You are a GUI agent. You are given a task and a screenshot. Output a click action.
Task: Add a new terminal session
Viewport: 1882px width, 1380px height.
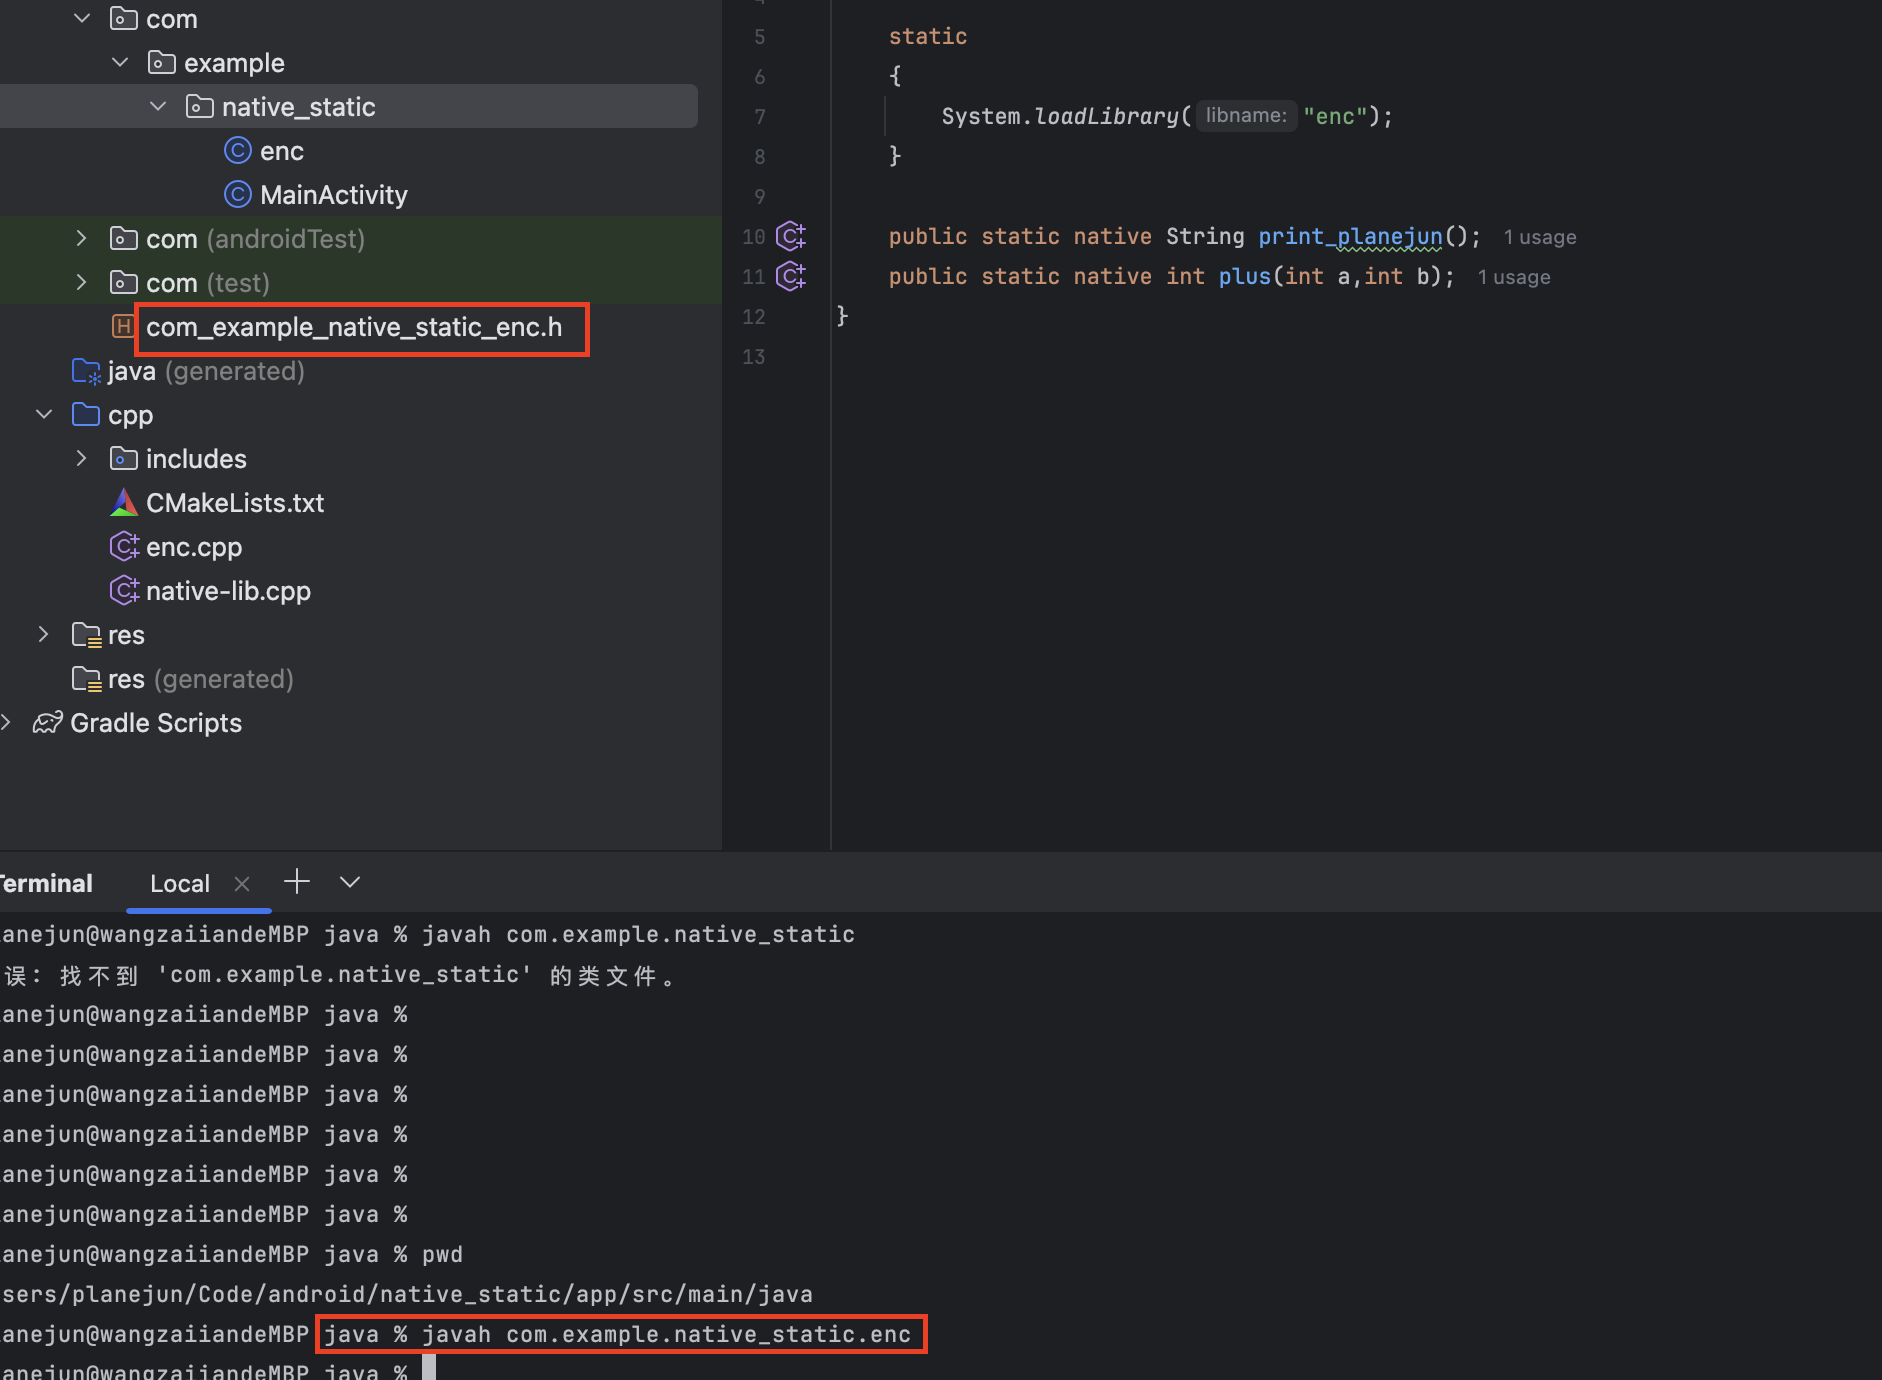(297, 882)
